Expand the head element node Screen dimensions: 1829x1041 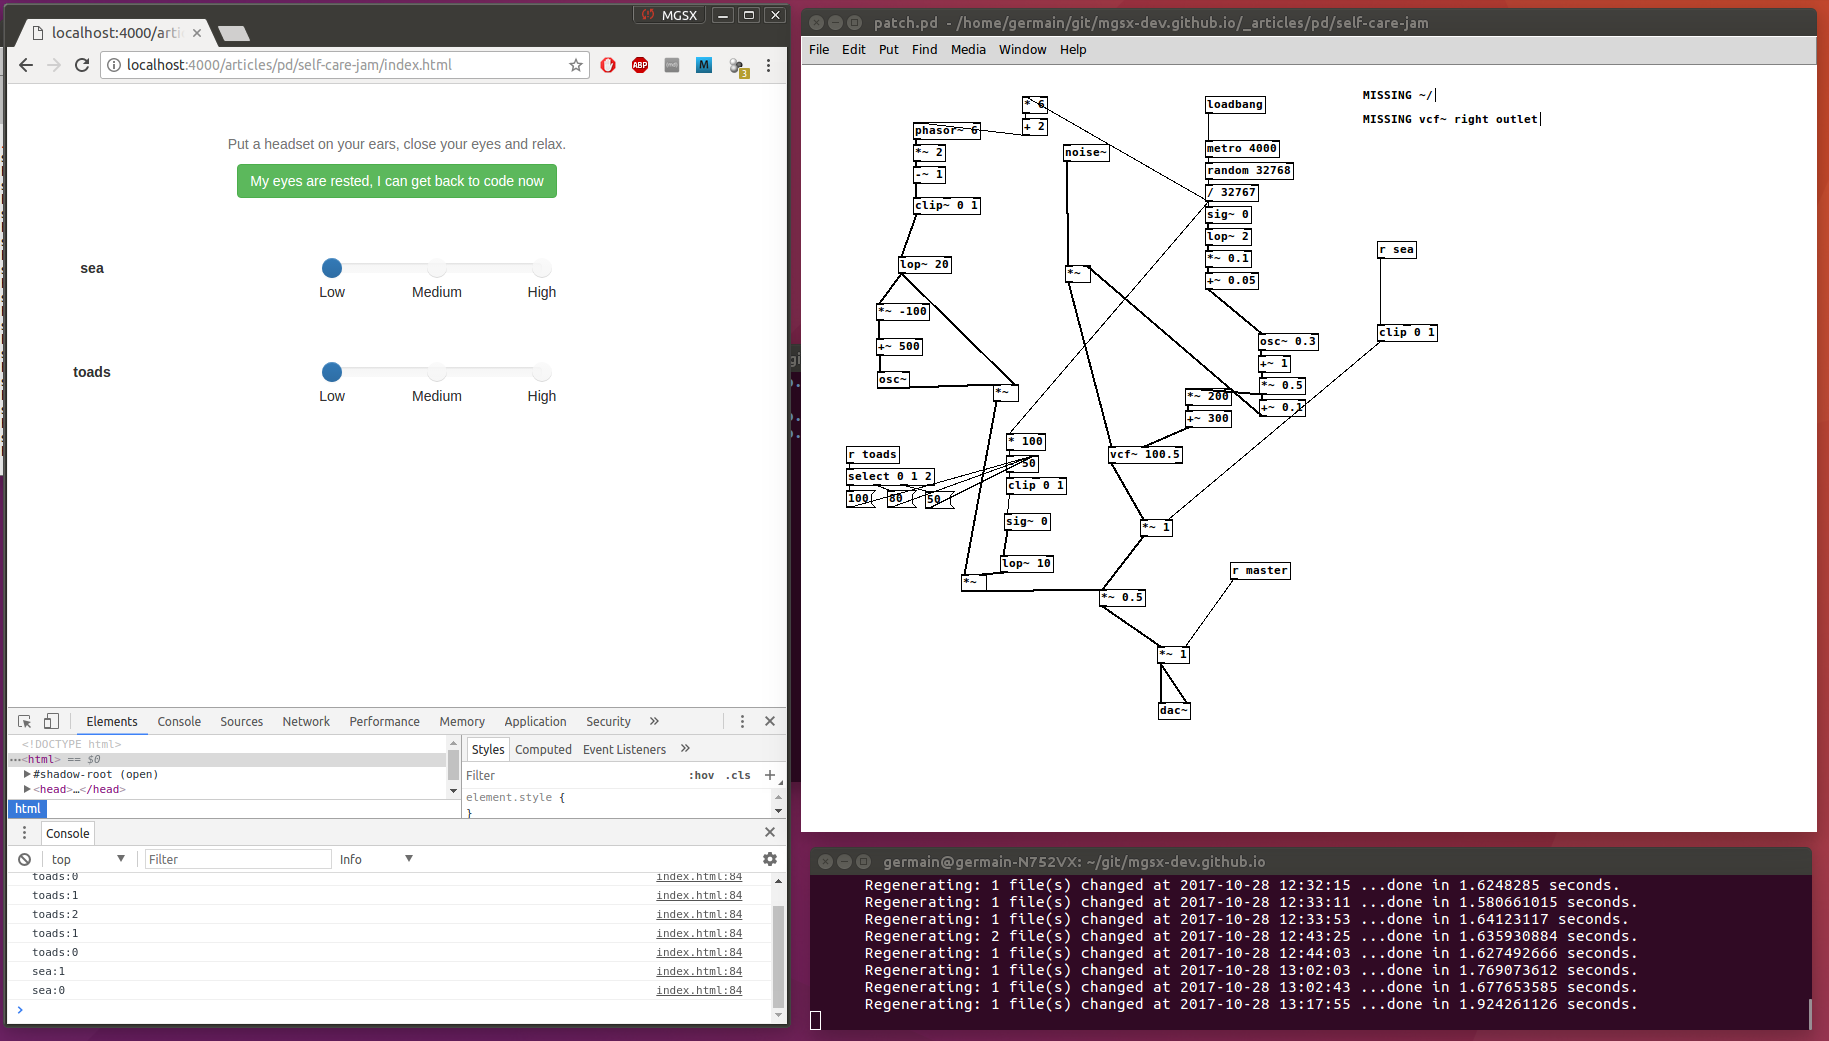(x=27, y=789)
